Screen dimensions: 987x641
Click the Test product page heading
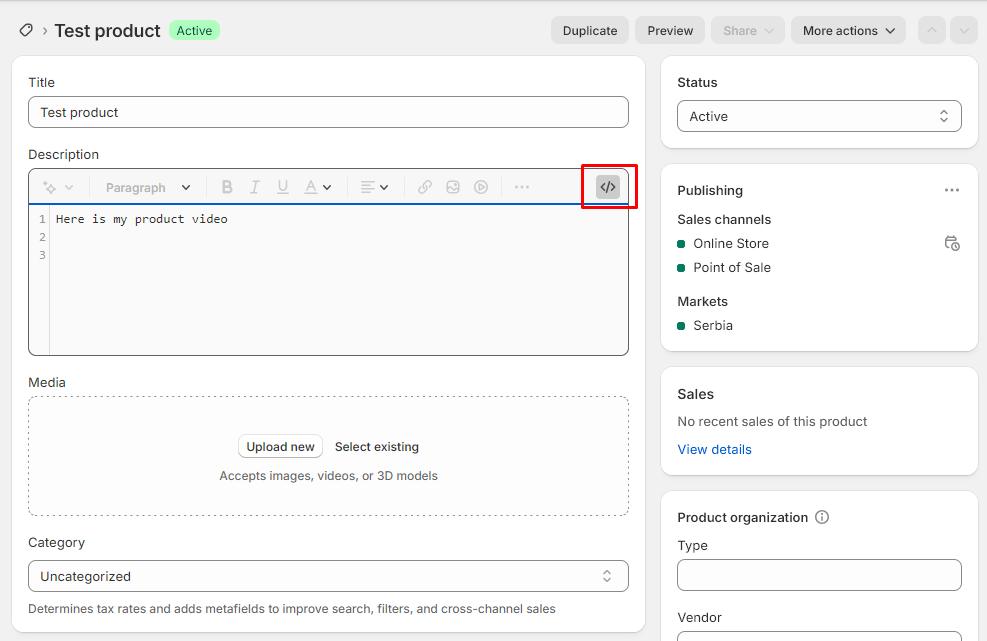[107, 30]
